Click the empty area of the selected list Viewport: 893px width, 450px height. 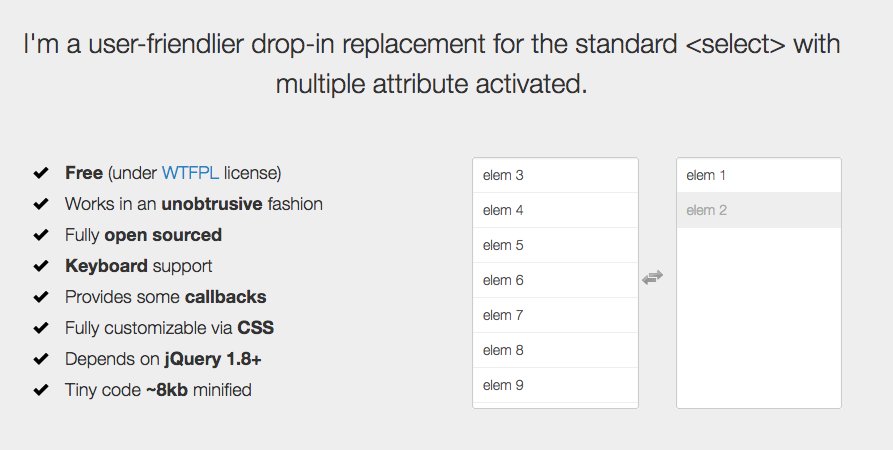coord(759,317)
